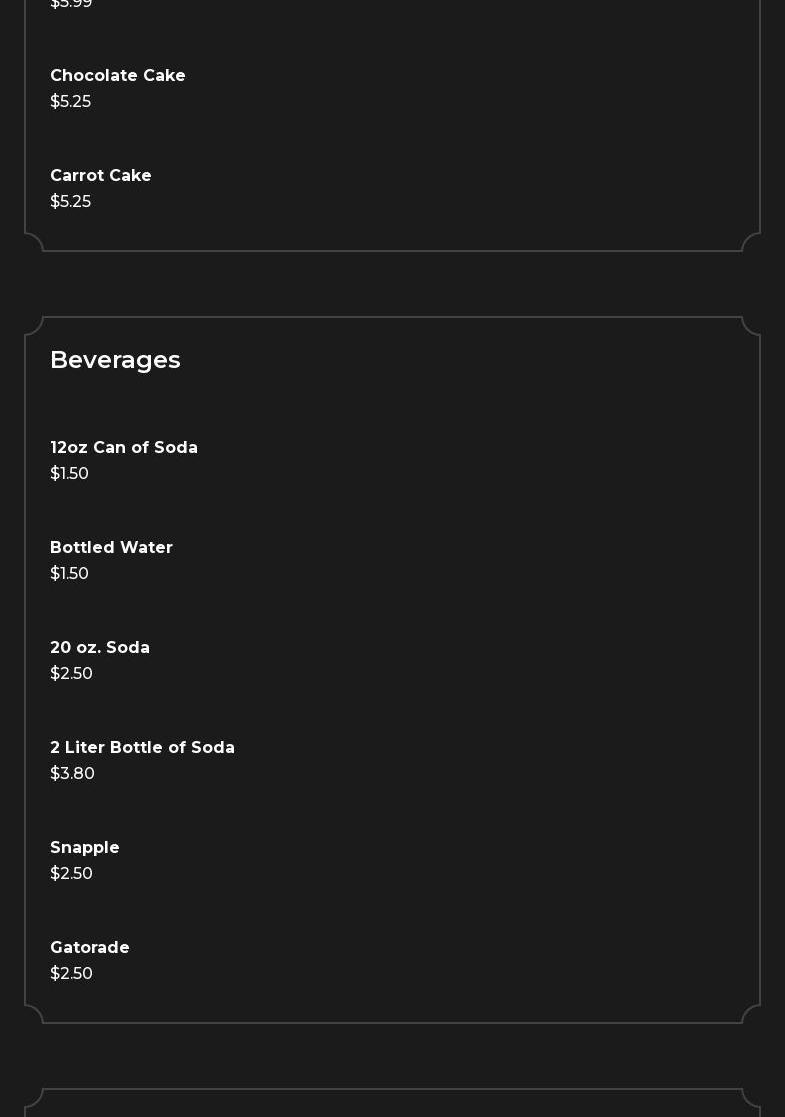Click the Beverages box top-left decorative corner
Screen dimensions: 785x1117
point(35,326)
